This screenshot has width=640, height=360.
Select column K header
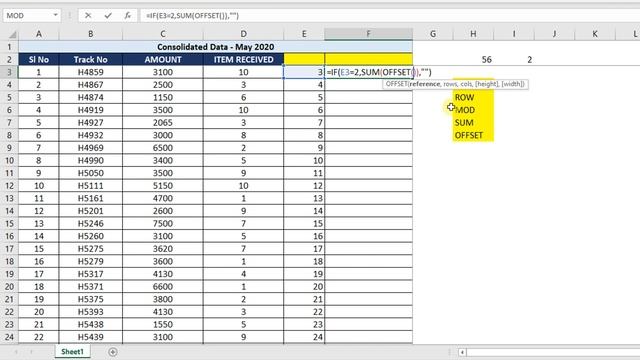point(595,34)
